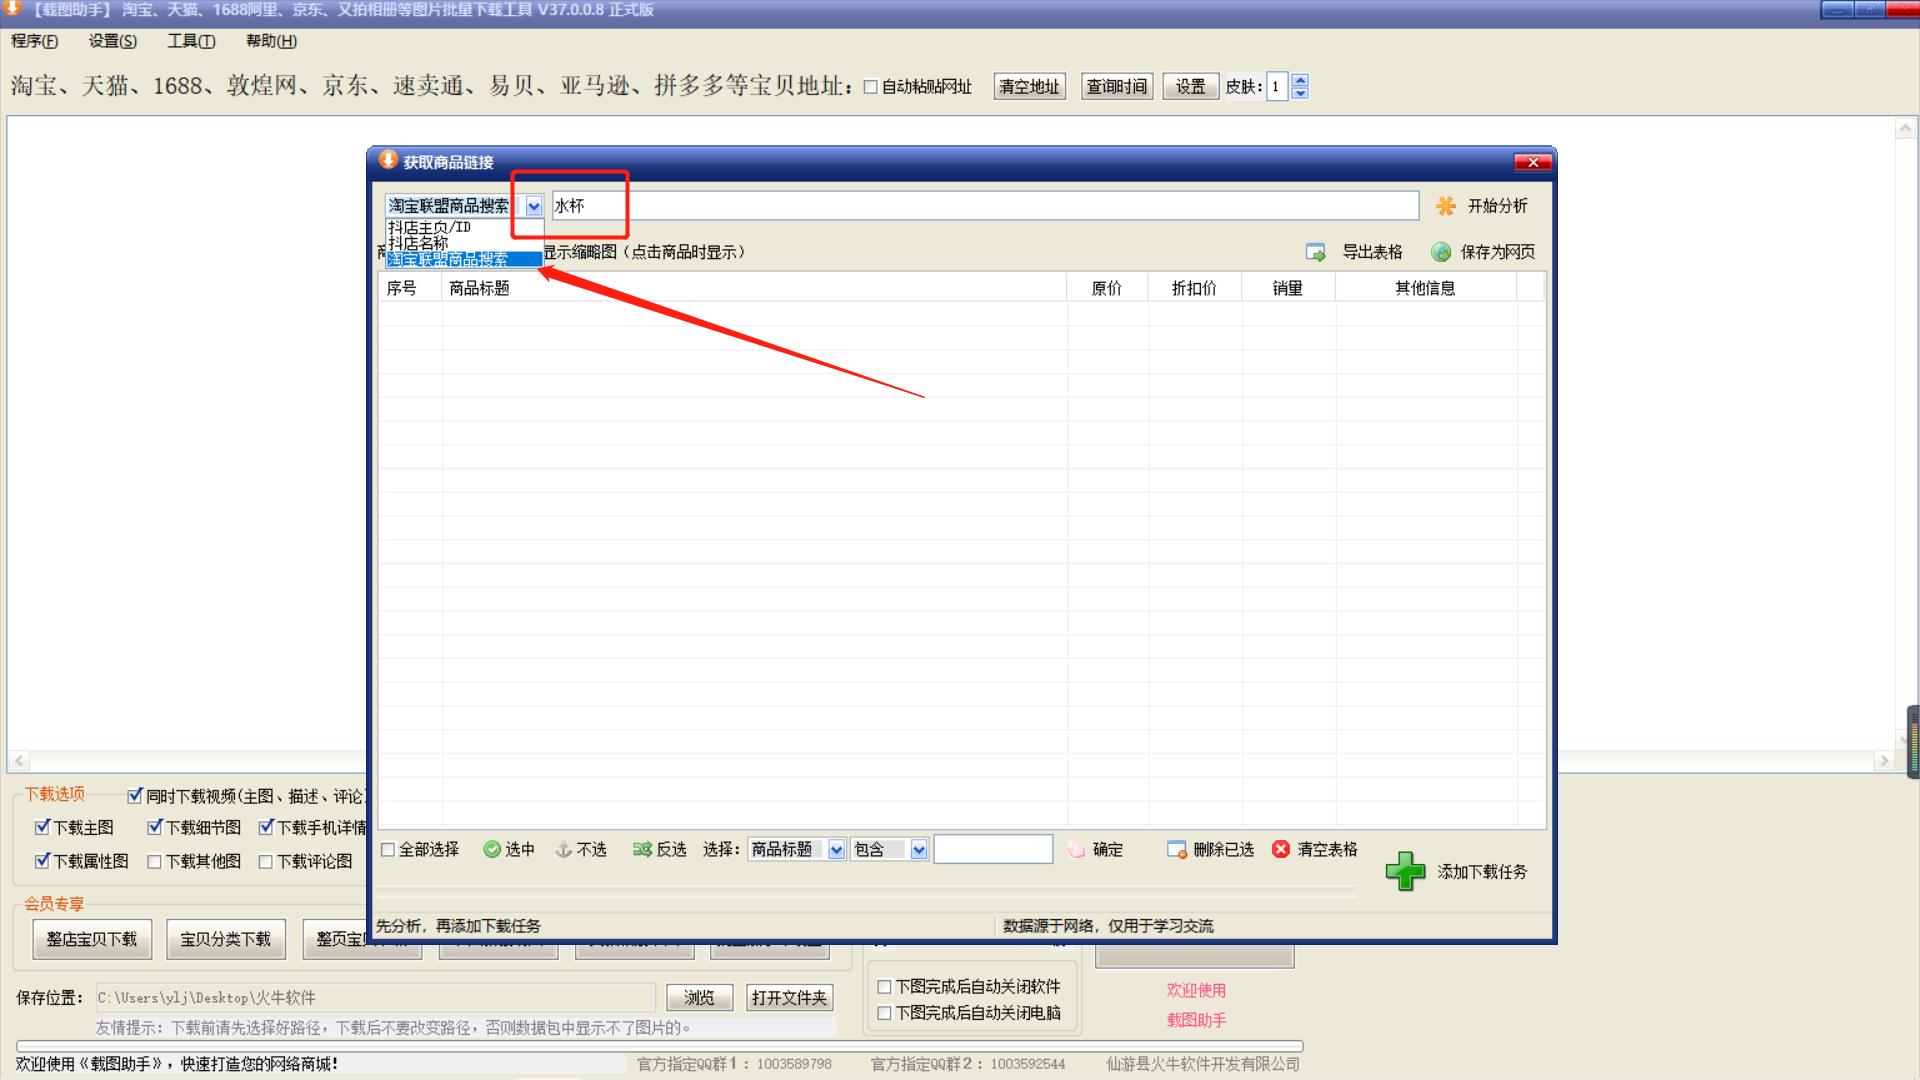Close the 获取商品链接 dialog
Screen dimensions: 1920x1080
pyautogui.click(x=1532, y=162)
